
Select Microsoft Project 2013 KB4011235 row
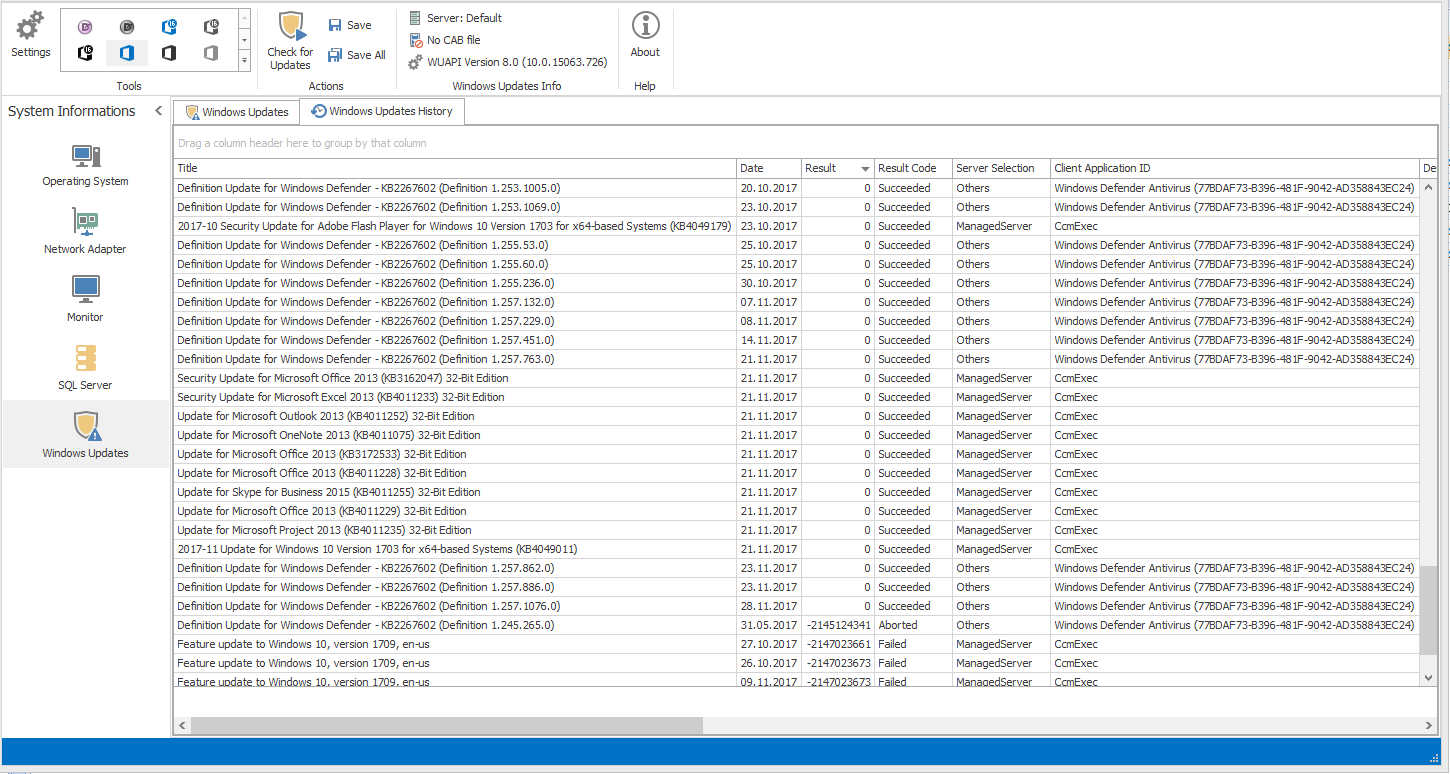[797, 530]
